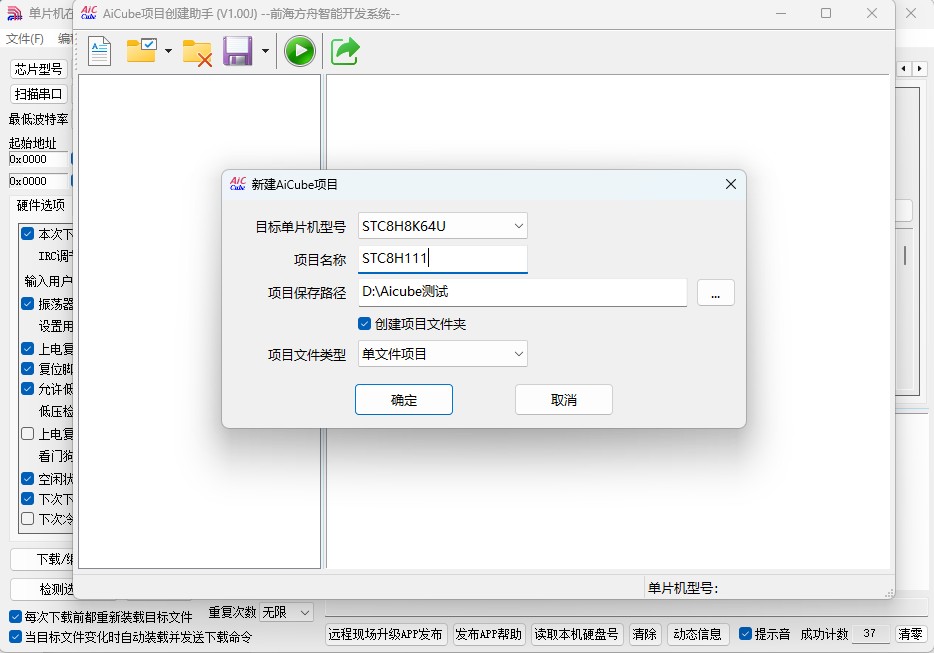Click the first 0x0000 address field
The height and width of the screenshot is (653, 934).
pos(39,159)
